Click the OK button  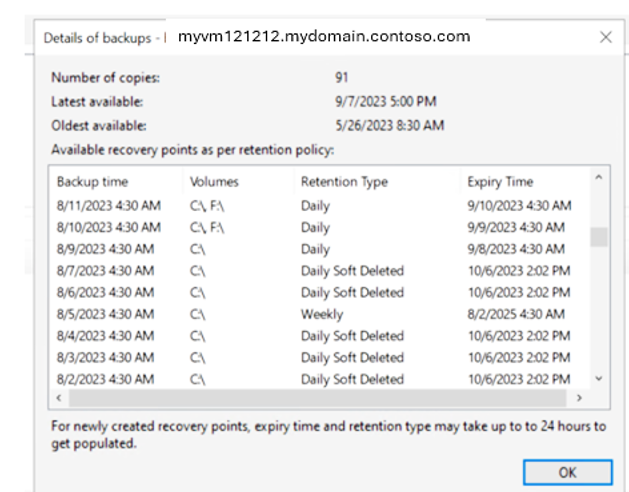(x=567, y=471)
